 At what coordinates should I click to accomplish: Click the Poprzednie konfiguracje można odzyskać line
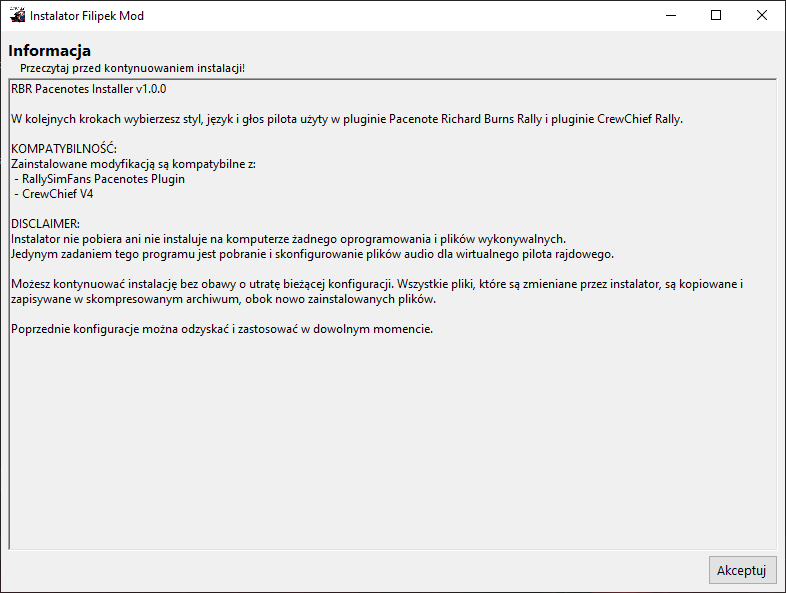221,329
